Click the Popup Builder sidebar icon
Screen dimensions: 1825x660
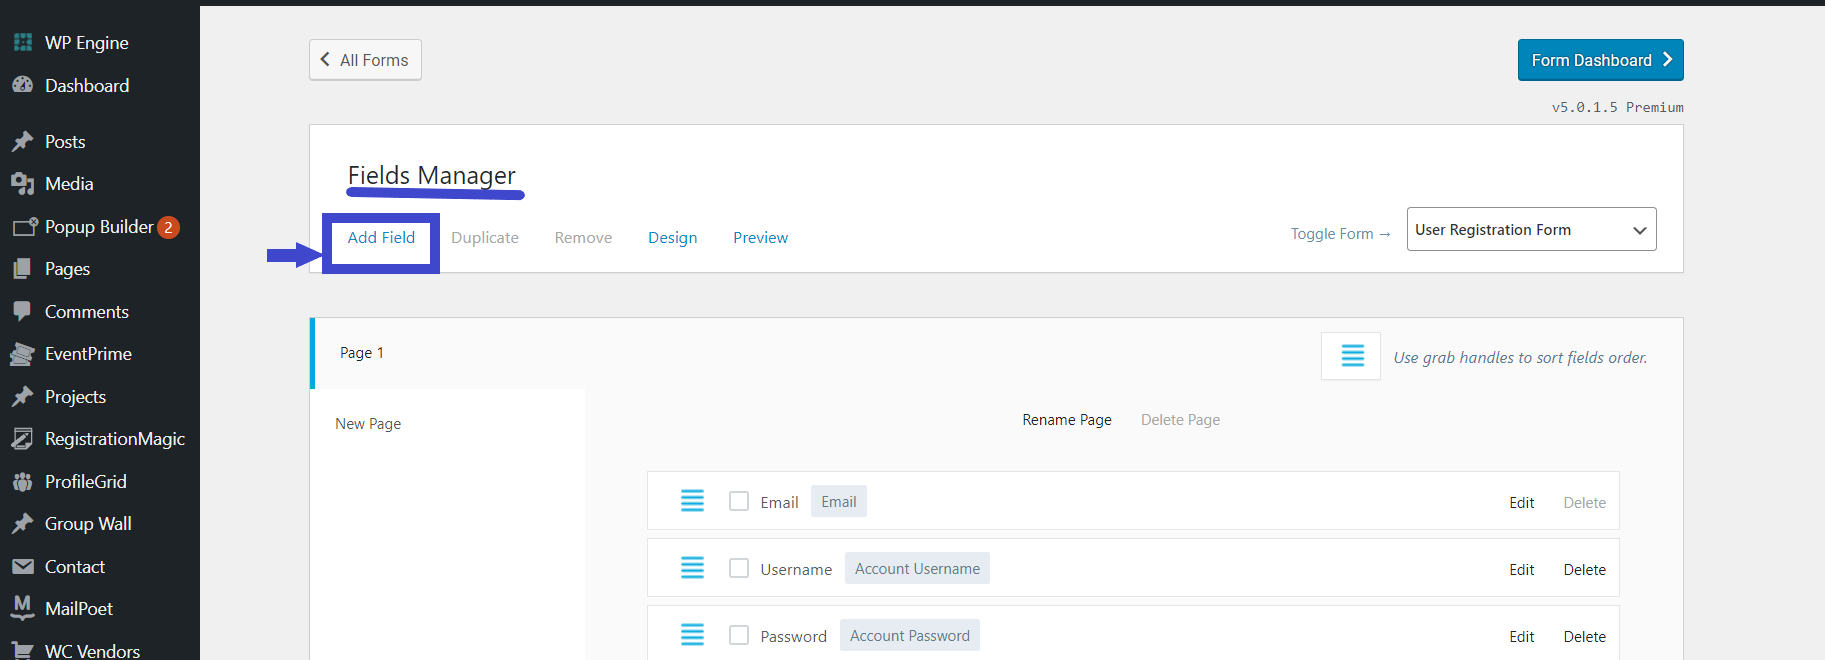(24, 227)
